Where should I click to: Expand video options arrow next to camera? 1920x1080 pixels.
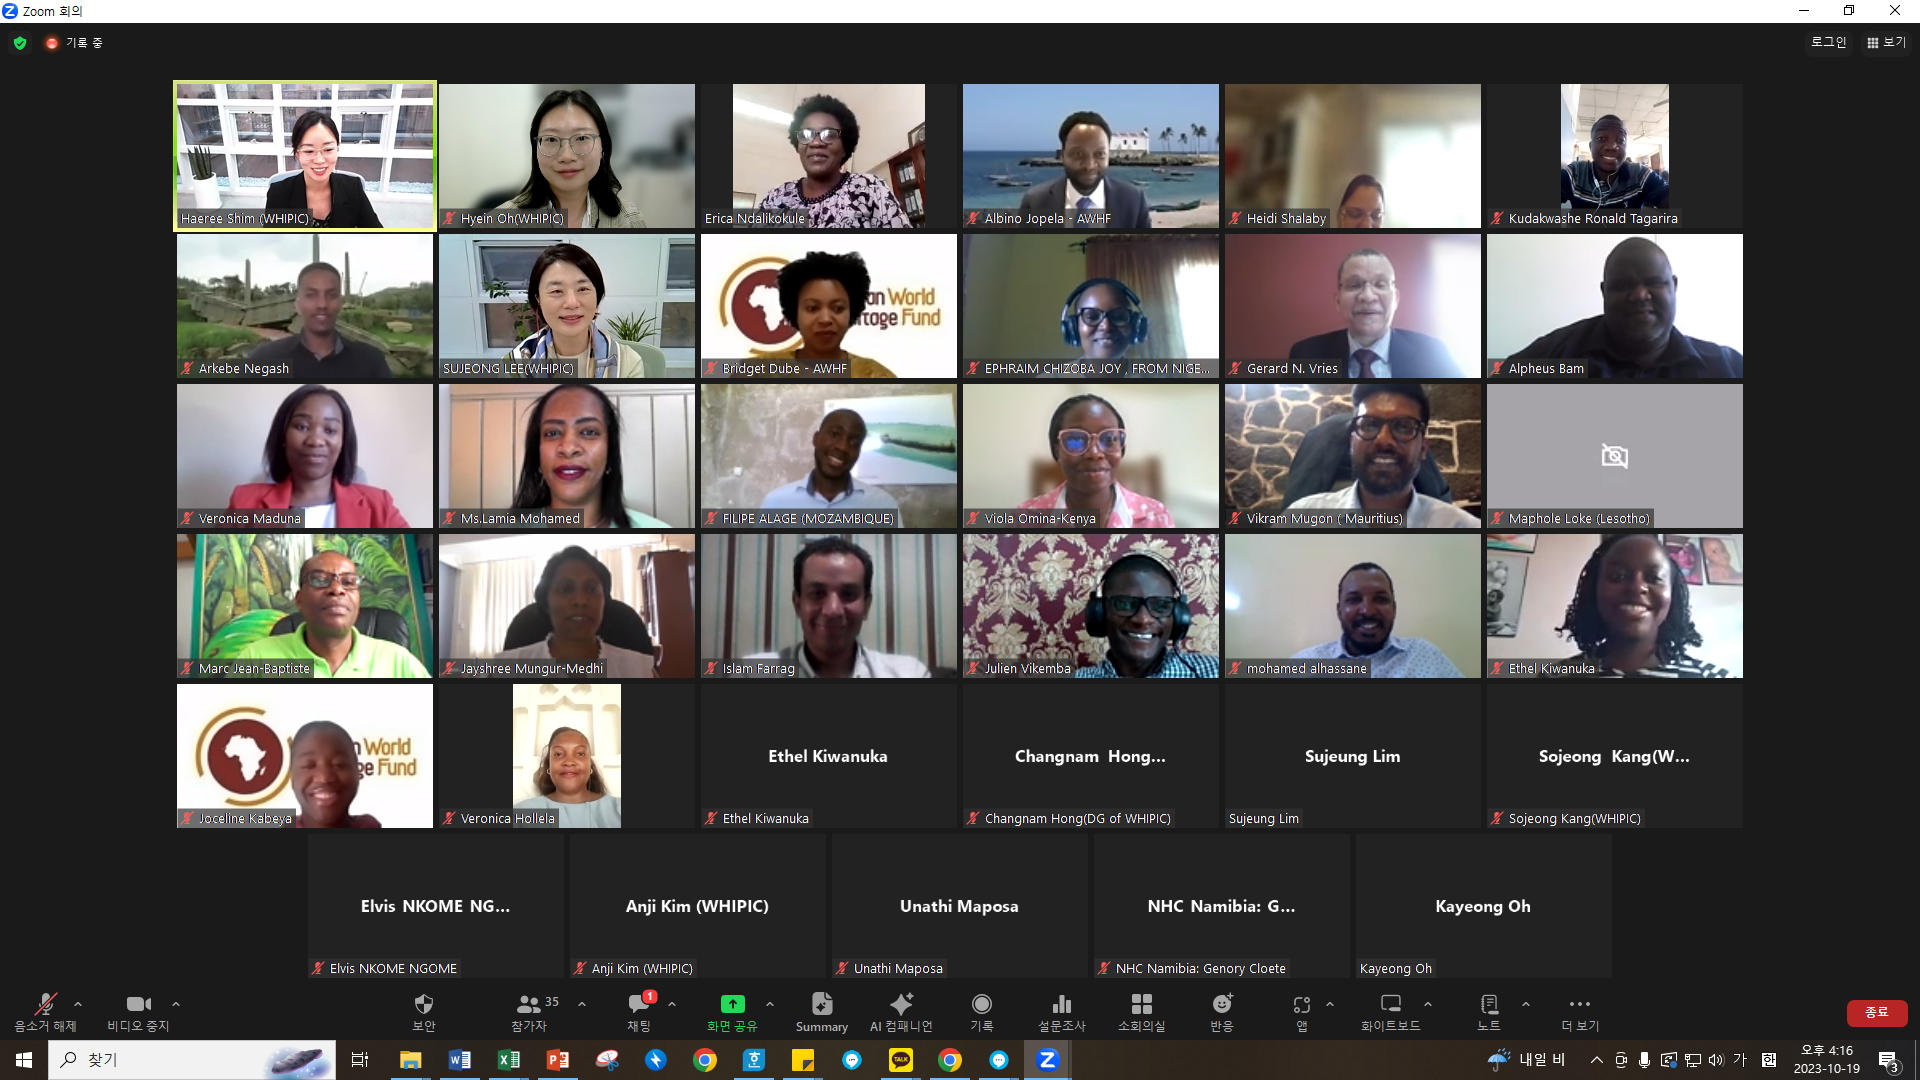tap(176, 1003)
